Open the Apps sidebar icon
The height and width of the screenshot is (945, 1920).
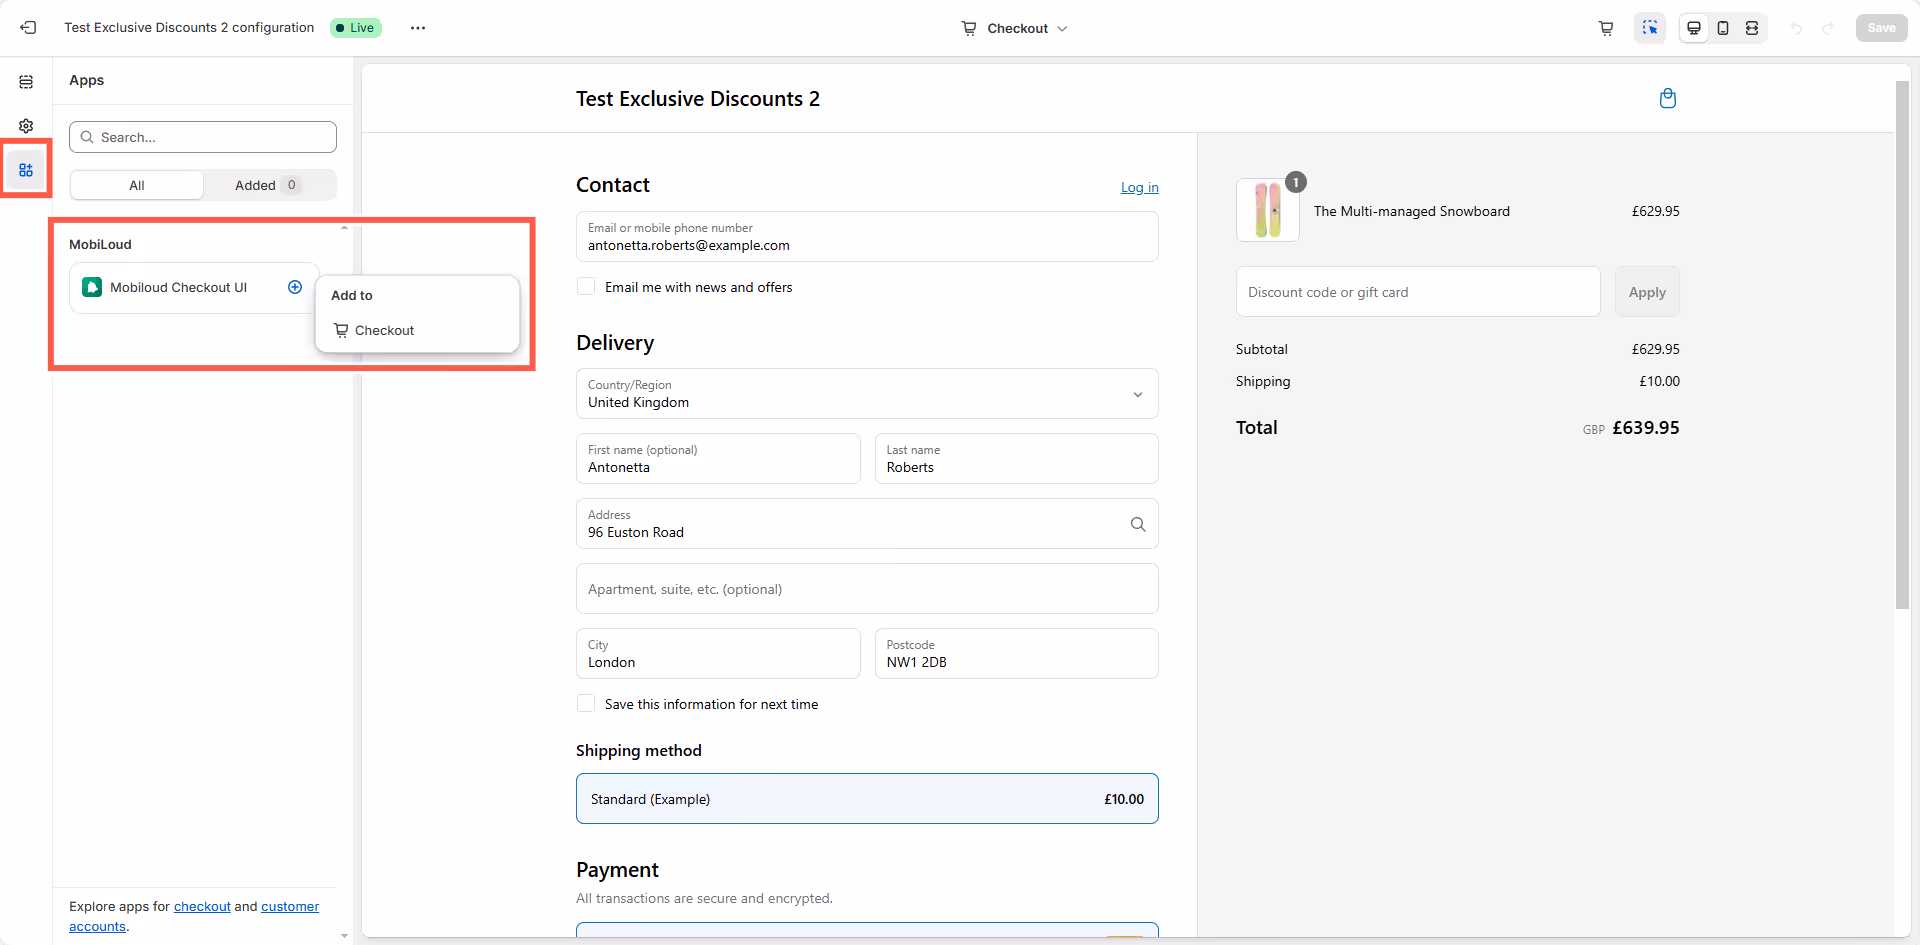click(26, 170)
